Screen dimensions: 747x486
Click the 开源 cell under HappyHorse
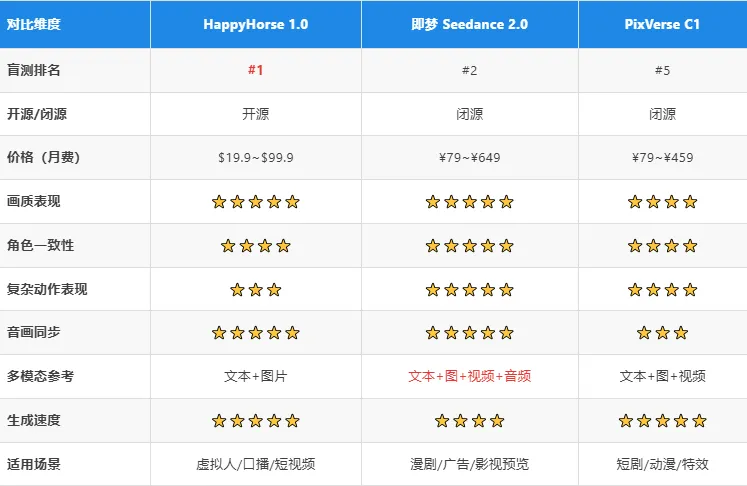(255, 114)
